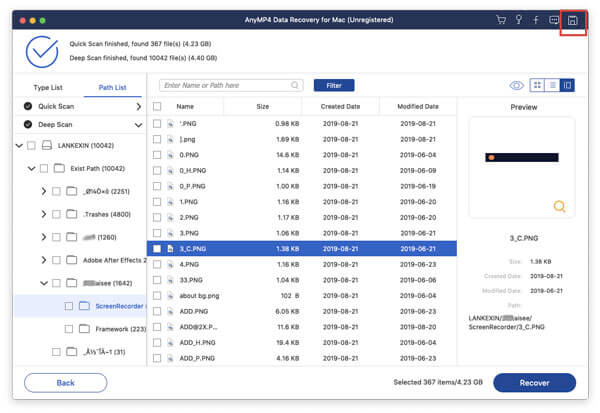Click the Recover button
Image resolution: width=600 pixels, height=413 pixels.
pyautogui.click(x=535, y=383)
